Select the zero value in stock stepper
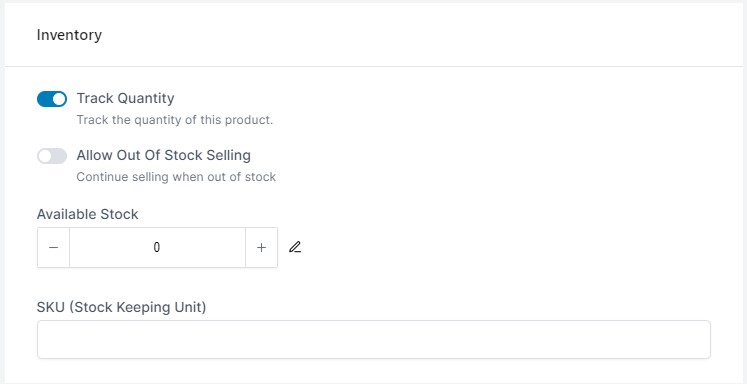This screenshot has height=384, width=747. [157, 247]
